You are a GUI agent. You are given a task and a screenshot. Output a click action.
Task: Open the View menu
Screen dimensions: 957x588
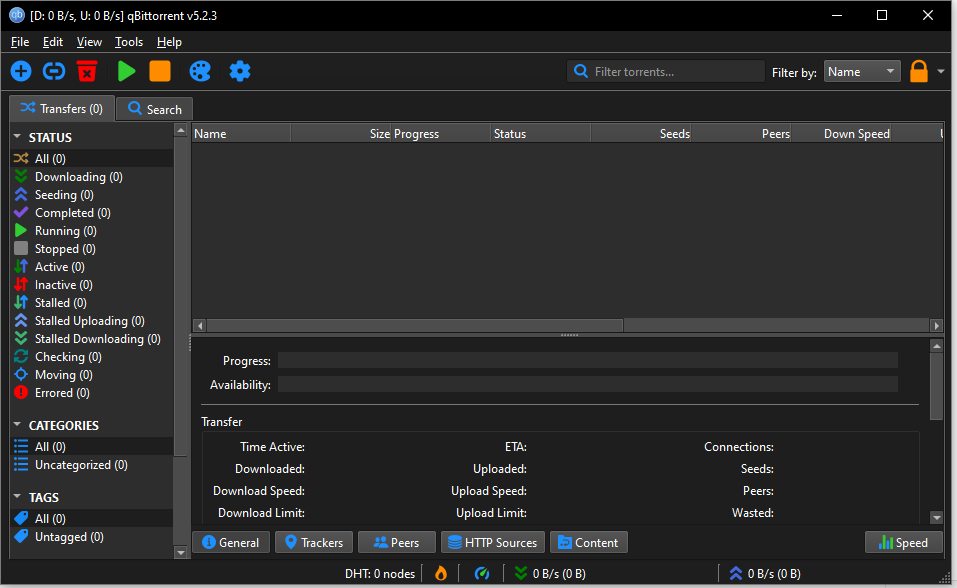(x=89, y=42)
